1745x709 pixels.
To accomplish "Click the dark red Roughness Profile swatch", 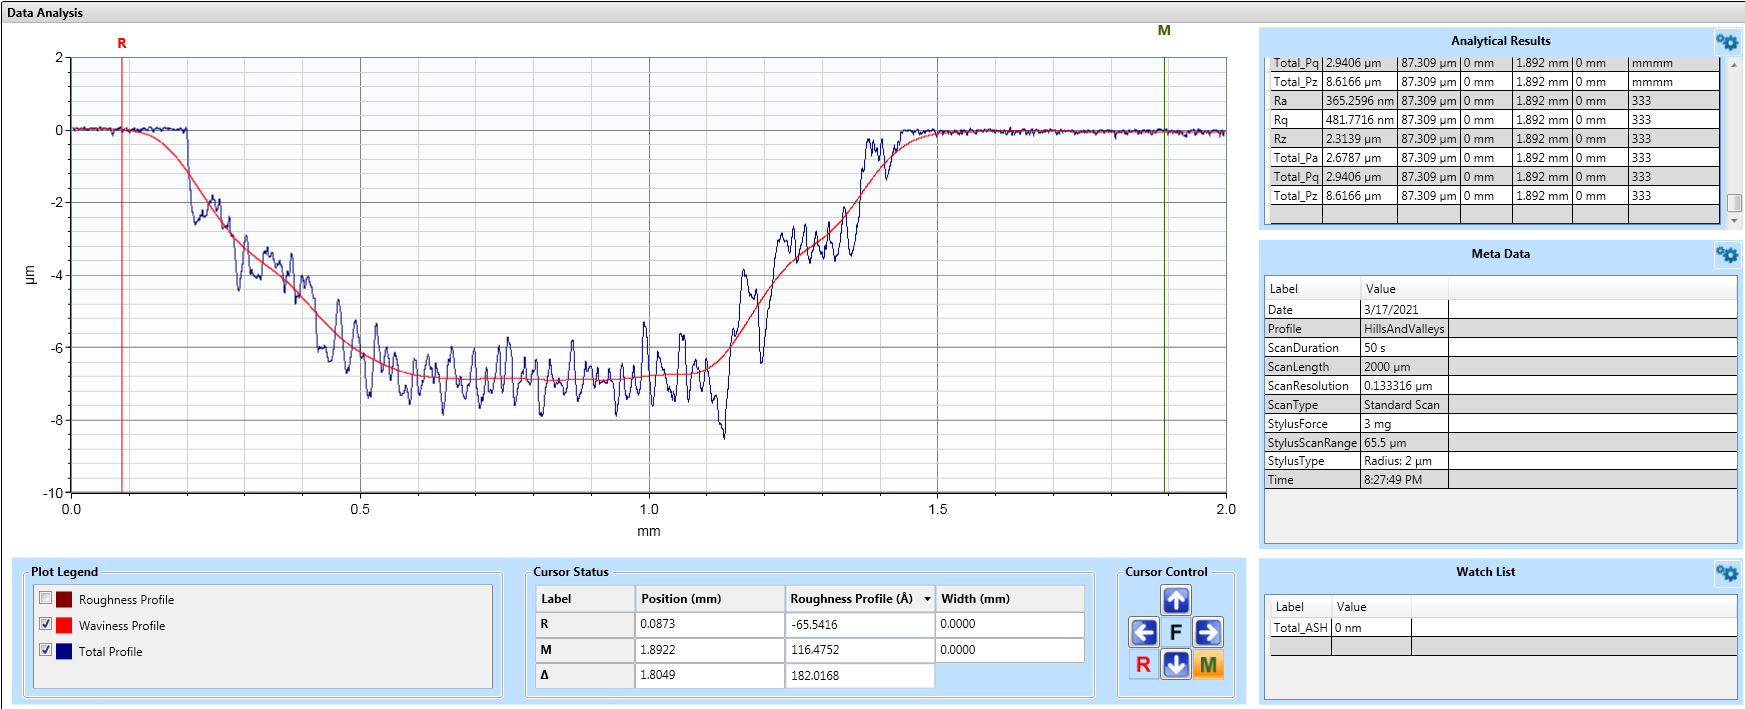I will [x=64, y=600].
